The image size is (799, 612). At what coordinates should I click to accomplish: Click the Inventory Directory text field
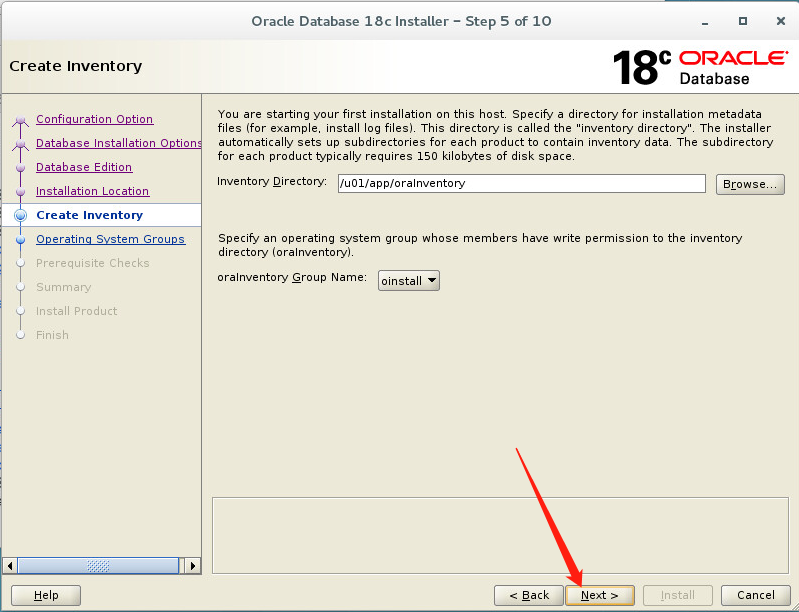521,183
